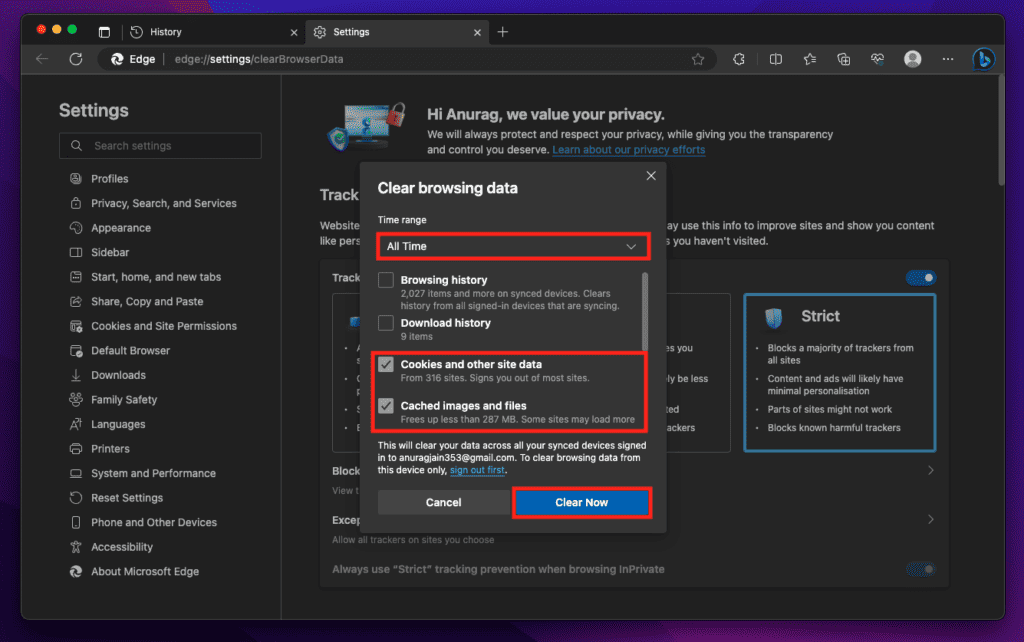This screenshot has width=1024, height=642.
Task: Select the Appearance sidebar icon
Action: (x=78, y=227)
